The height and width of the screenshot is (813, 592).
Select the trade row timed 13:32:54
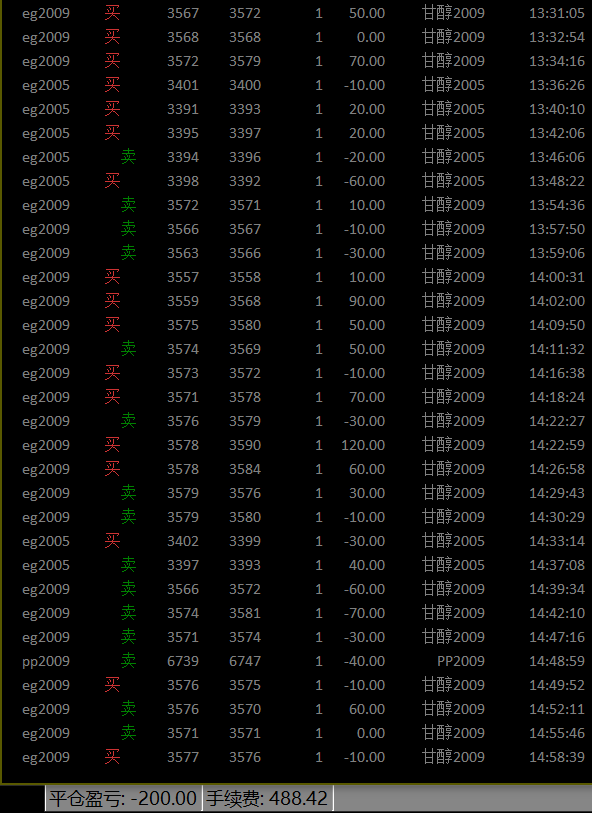[x=303, y=37]
